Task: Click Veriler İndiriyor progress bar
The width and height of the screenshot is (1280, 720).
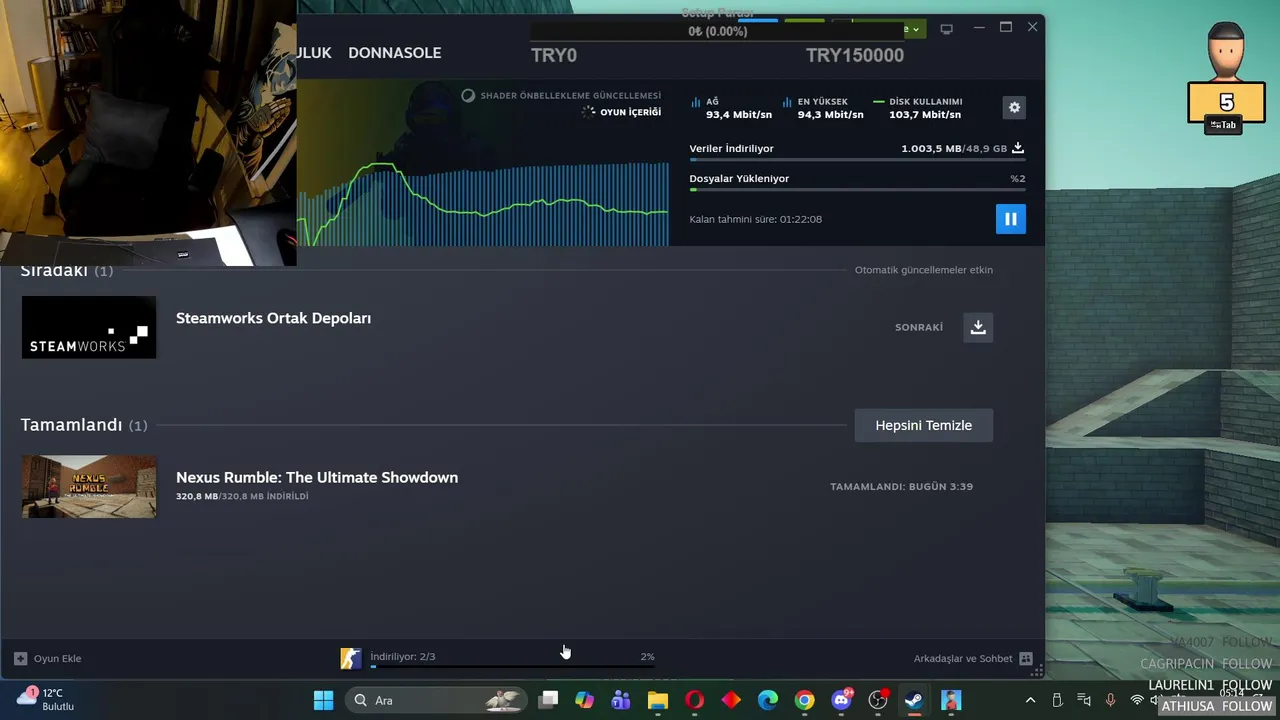Action: pyautogui.click(x=857, y=160)
